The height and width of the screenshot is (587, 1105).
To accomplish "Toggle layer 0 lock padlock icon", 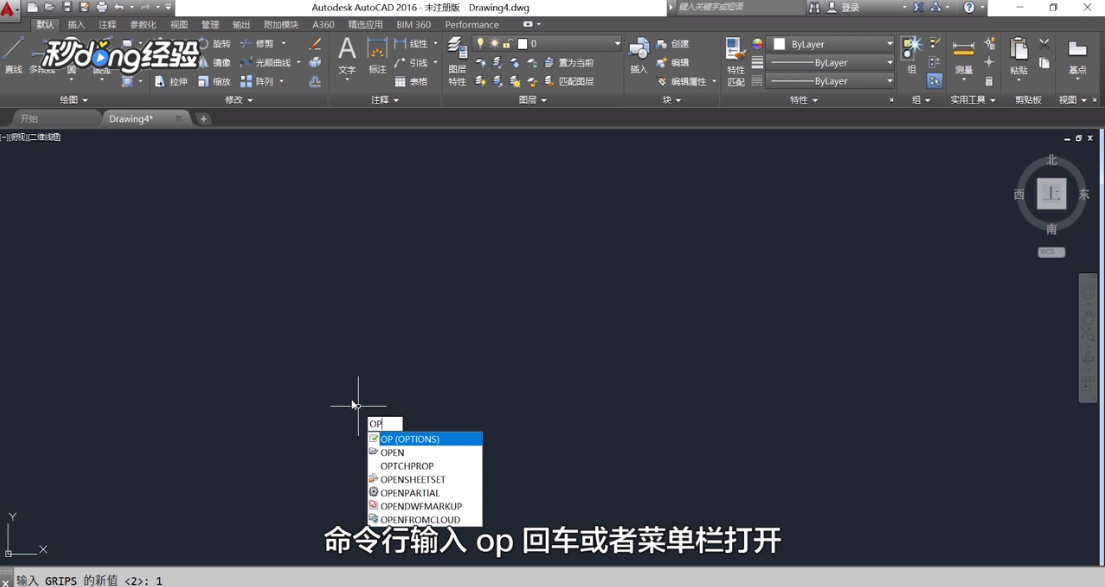I will [507, 44].
